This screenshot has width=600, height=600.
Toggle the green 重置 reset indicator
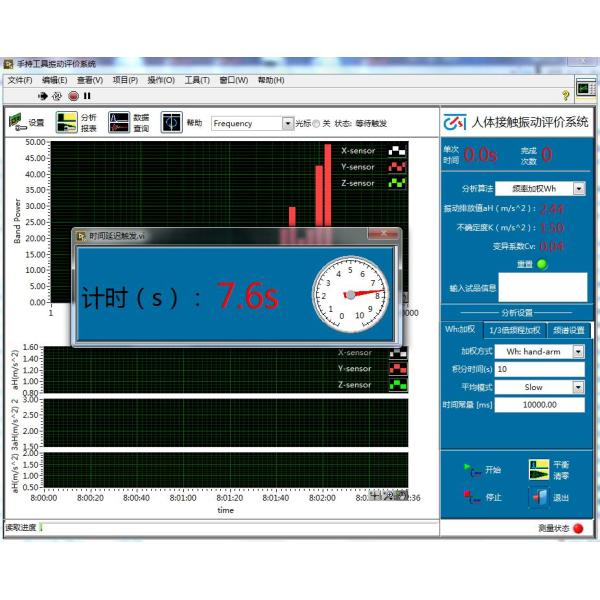point(542,264)
